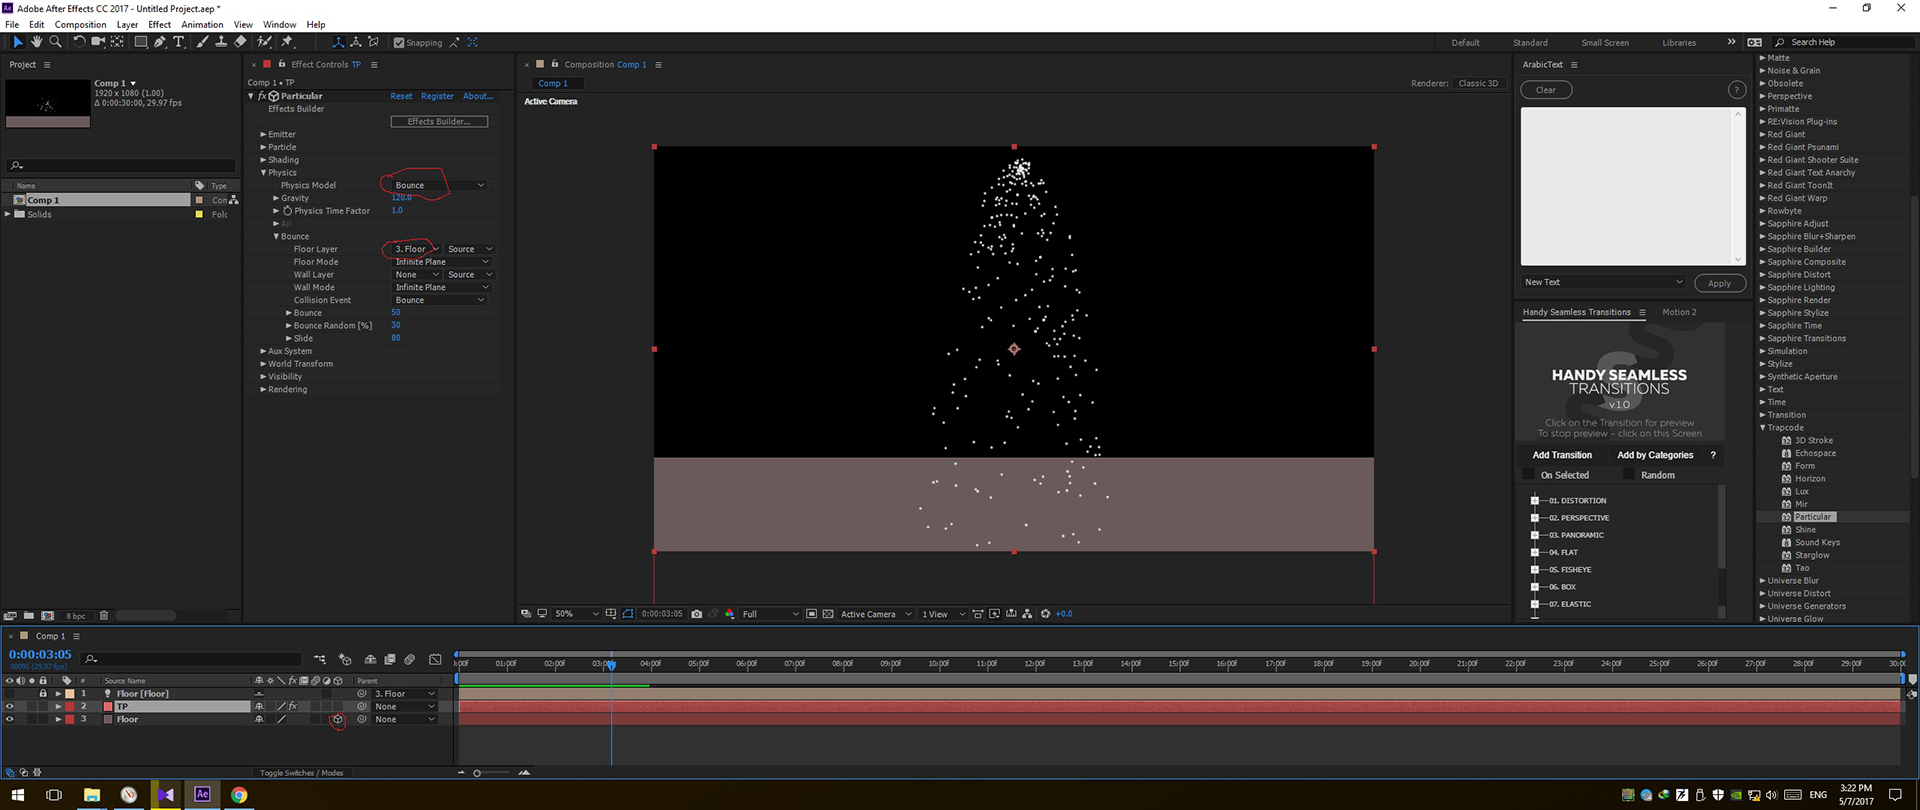Image resolution: width=1920 pixels, height=810 pixels.
Task: Open the Floor Layer 3. Floor dropdown
Action: tap(416, 249)
